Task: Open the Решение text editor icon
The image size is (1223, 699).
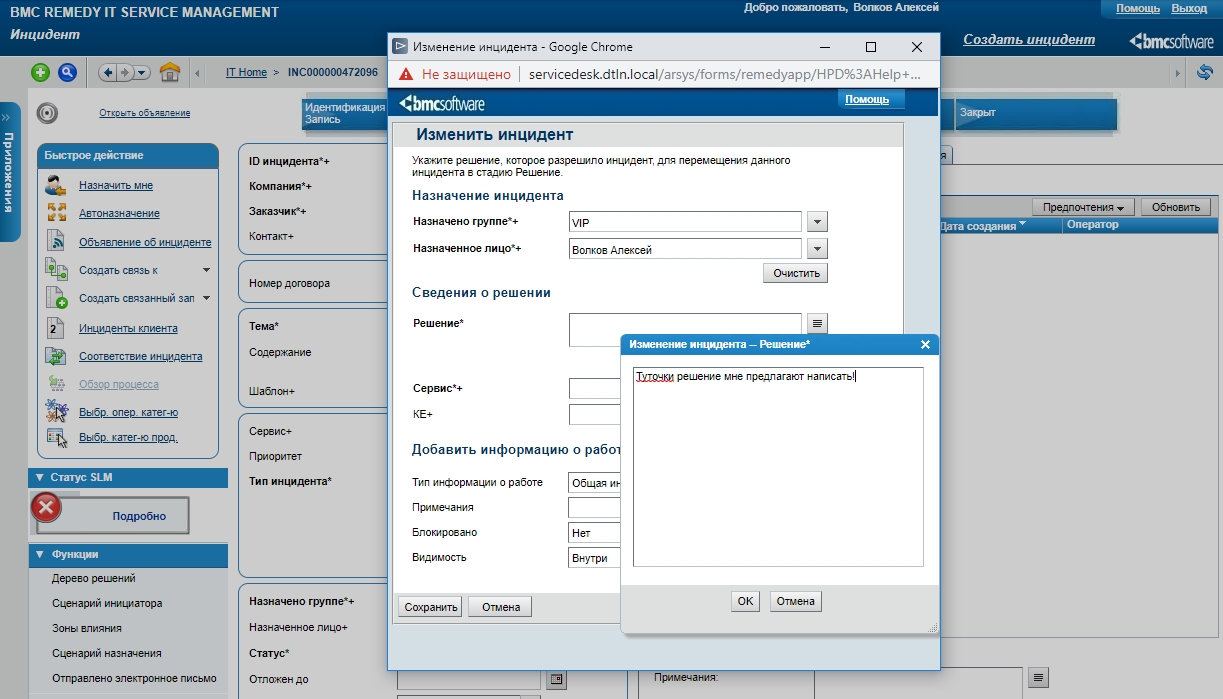Action: (x=817, y=323)
